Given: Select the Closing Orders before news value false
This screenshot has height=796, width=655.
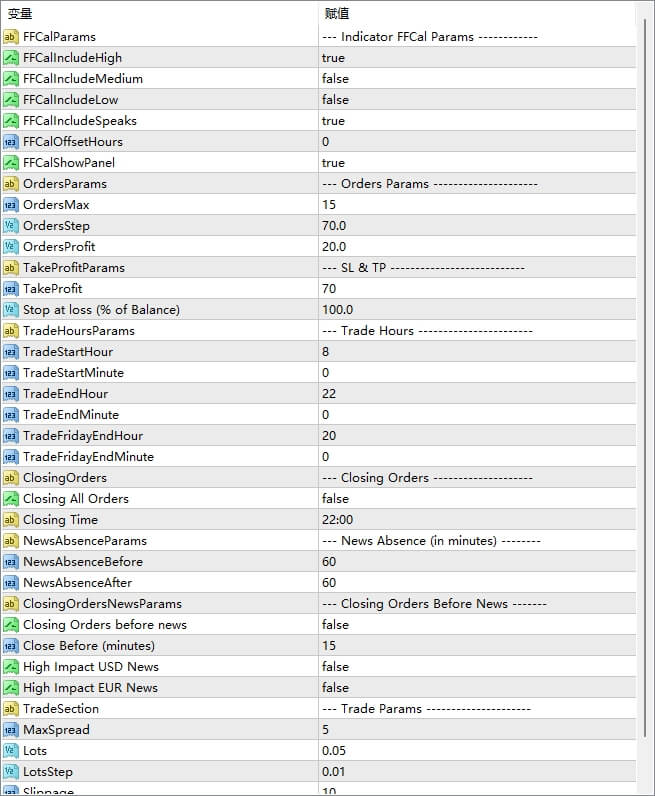Looking at the screenshot, I should pyautogui.click(x=335, y=625).
